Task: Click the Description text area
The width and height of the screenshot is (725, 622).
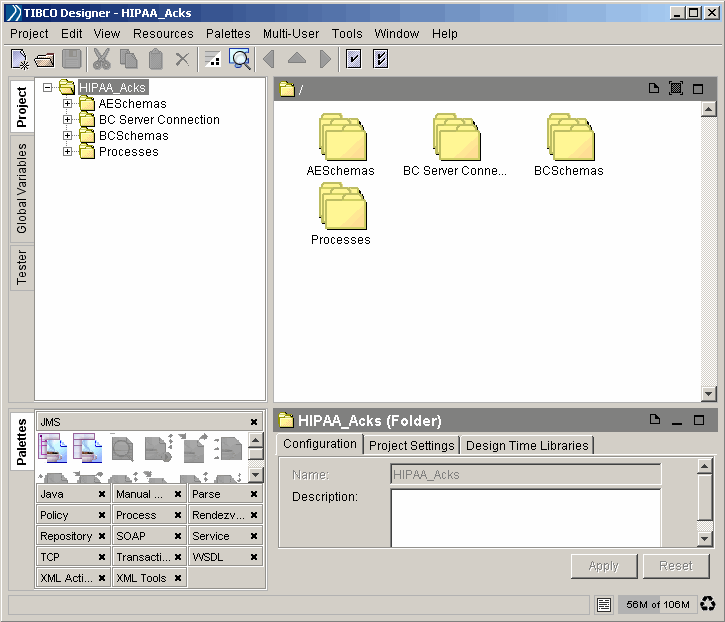Action: 526,518
